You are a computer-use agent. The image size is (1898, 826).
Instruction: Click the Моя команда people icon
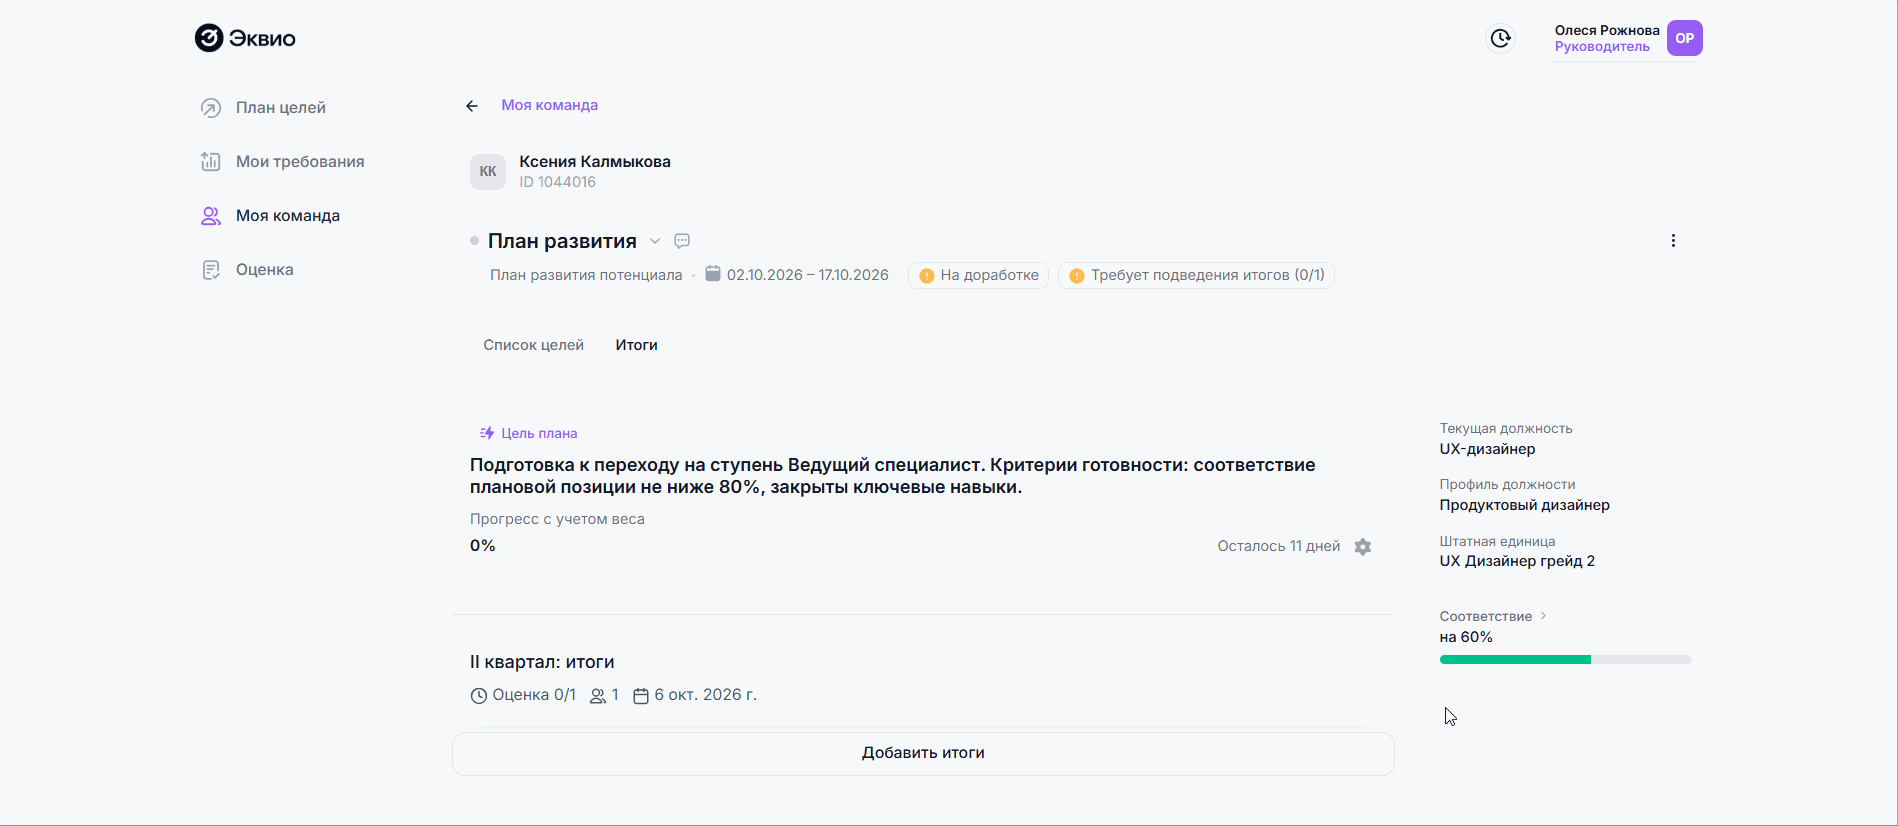tap(211, 216)
